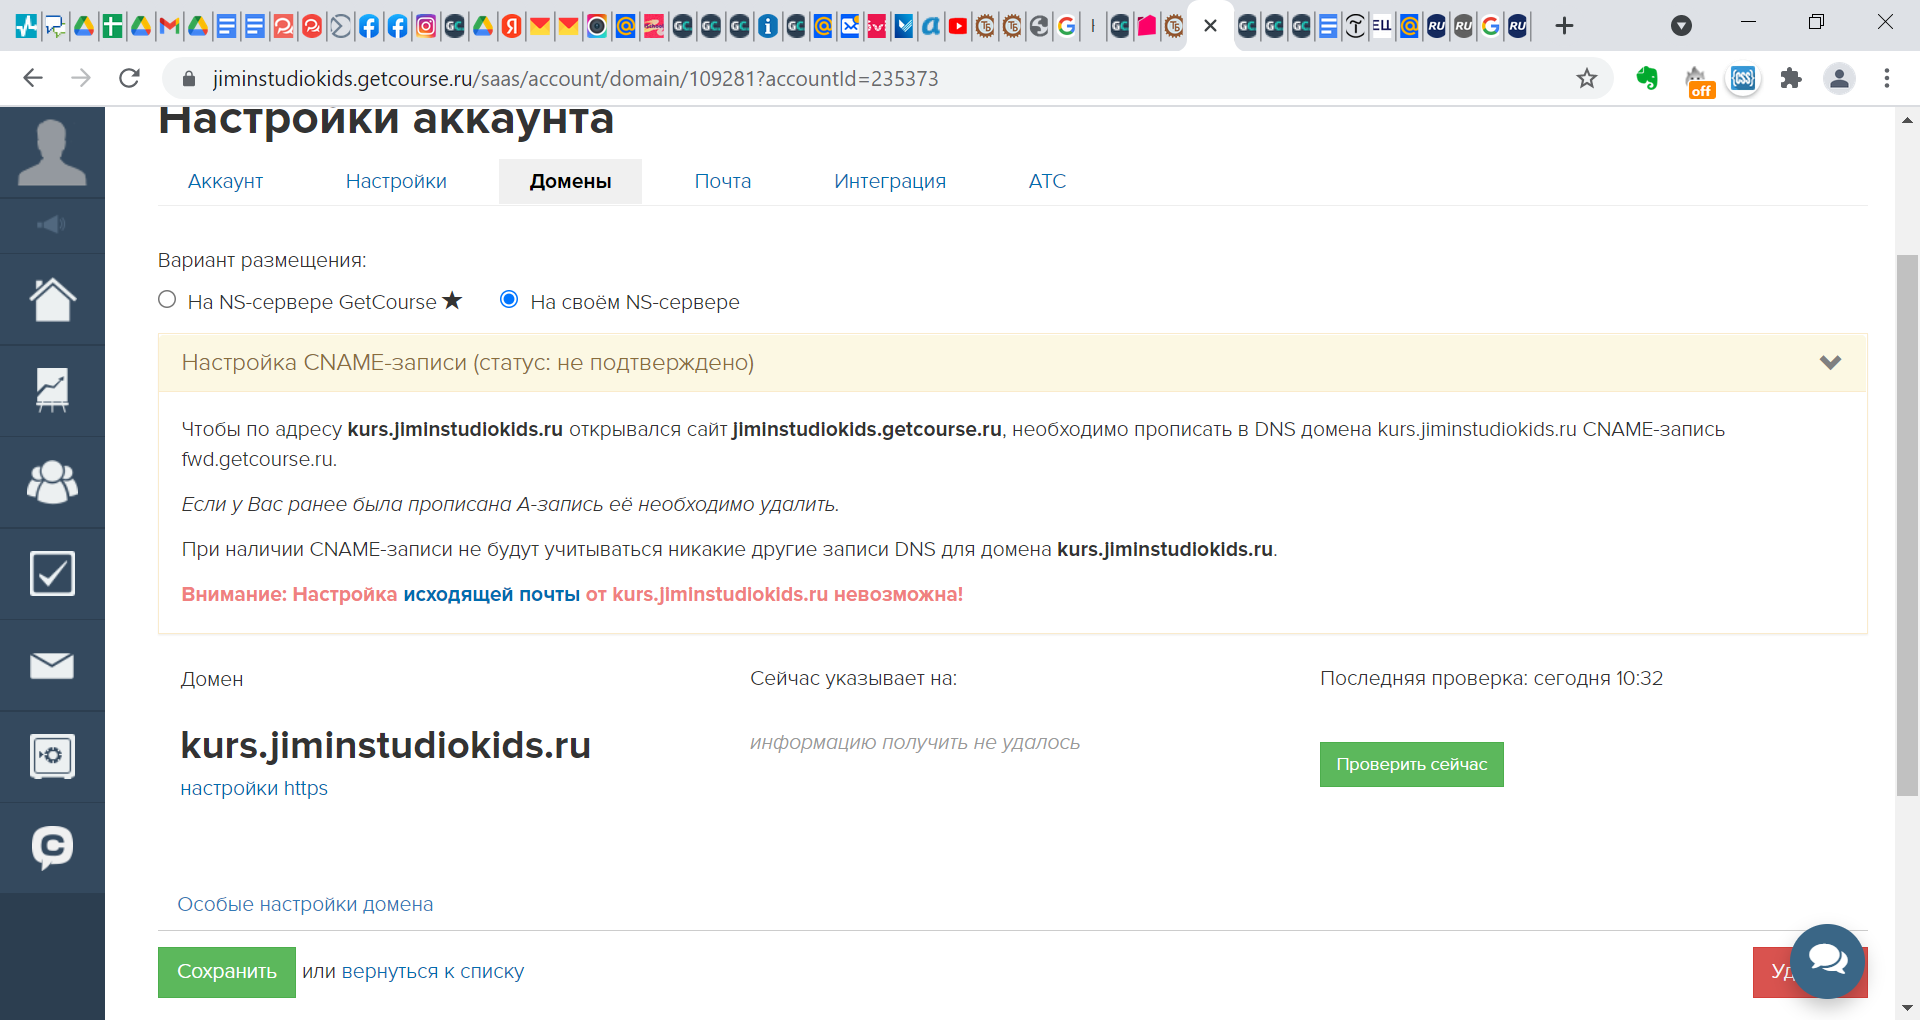This screenshot has width=1920, height=1020.
Task: Switch to the YouTube browser tab
Action: pos(958,26)
